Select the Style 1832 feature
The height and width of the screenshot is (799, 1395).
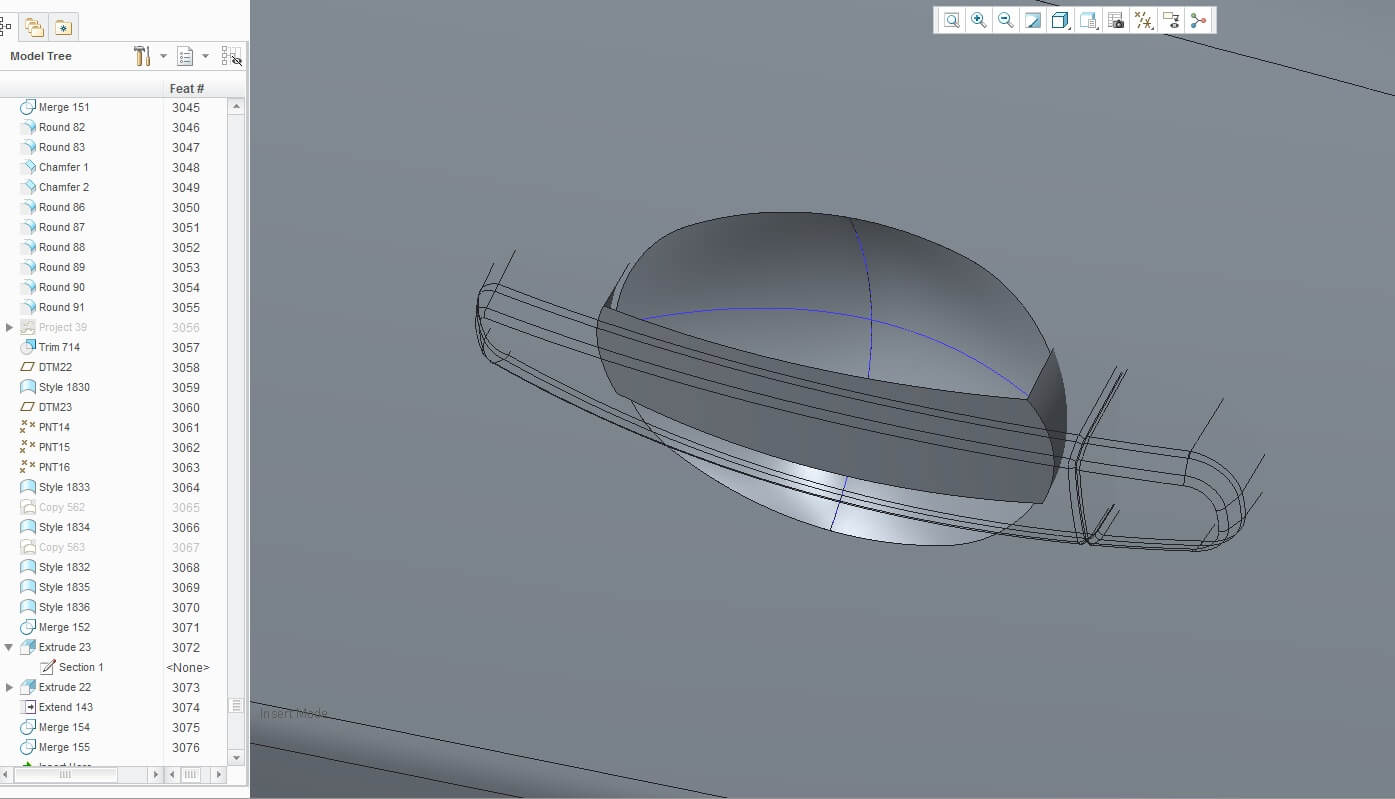click(x=64, y=567)
